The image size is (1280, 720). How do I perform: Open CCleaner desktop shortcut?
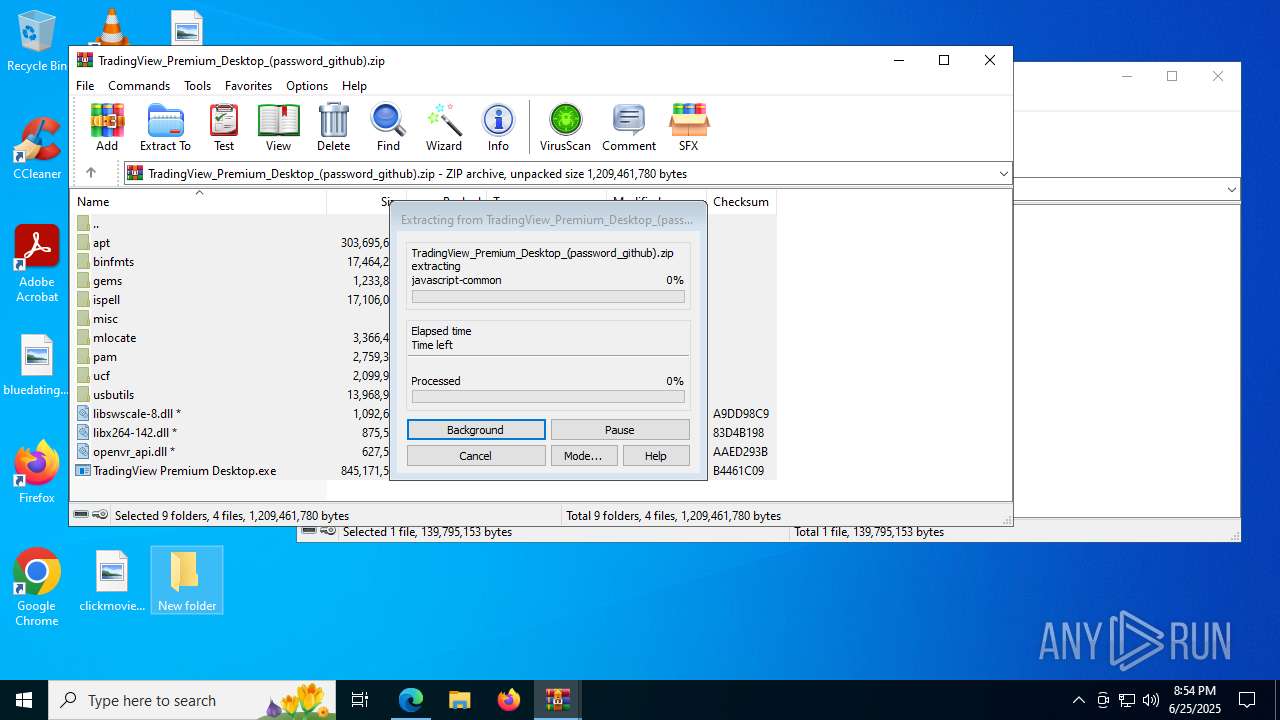click(37, 150)
